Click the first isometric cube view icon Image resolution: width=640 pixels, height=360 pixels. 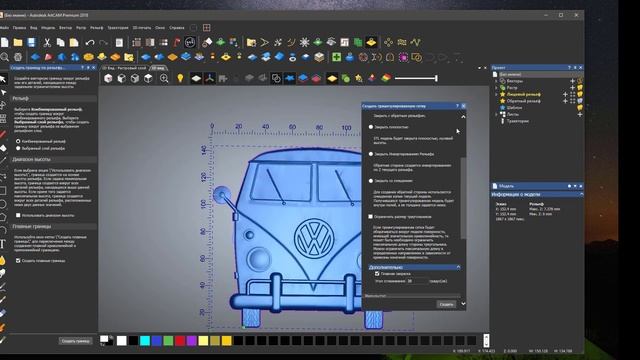coord(108,78)
